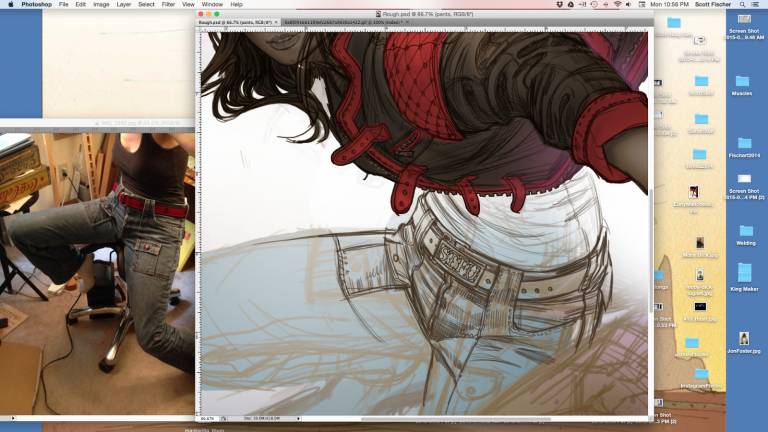Click the zoom percentage field in status bar
768x432 pixels.
(209, 419)
